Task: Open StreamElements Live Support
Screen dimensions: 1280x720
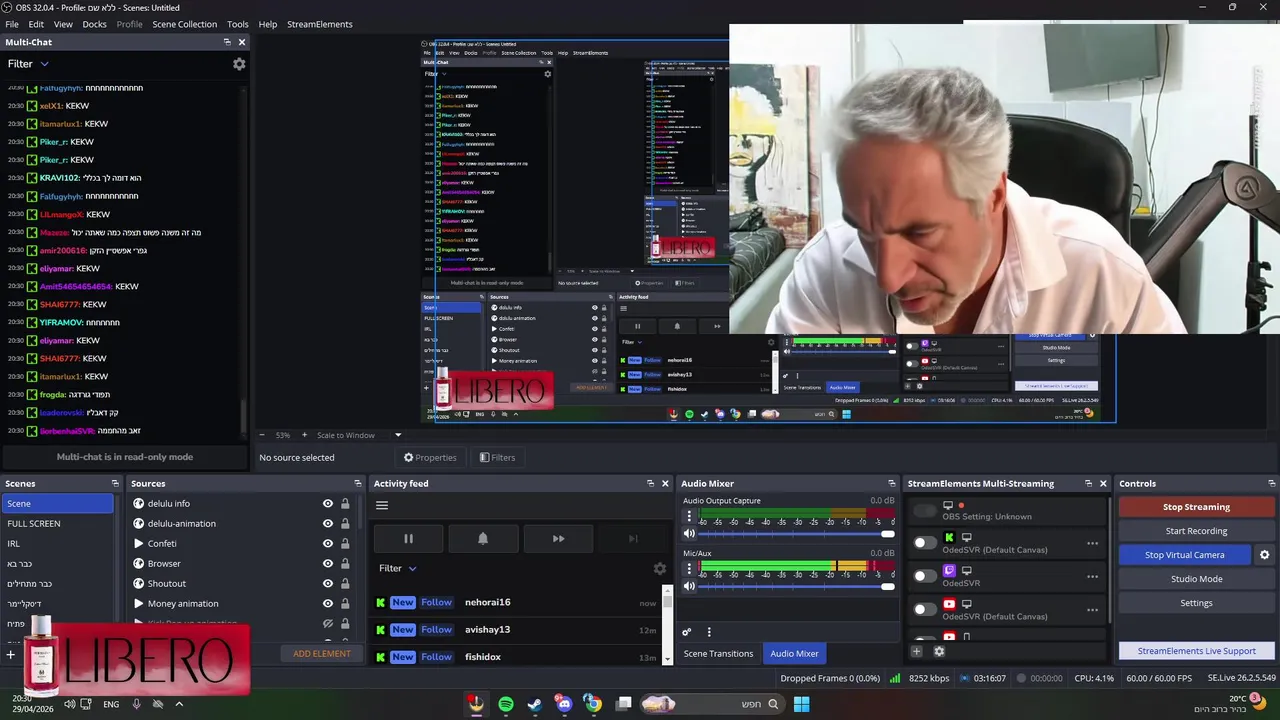Action: click(1196, 651)
